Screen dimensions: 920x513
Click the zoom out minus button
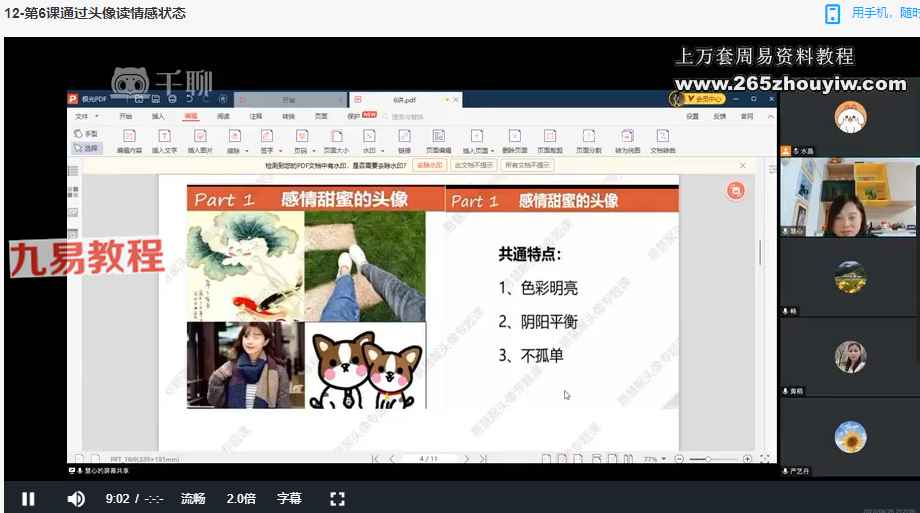[679, 458]
